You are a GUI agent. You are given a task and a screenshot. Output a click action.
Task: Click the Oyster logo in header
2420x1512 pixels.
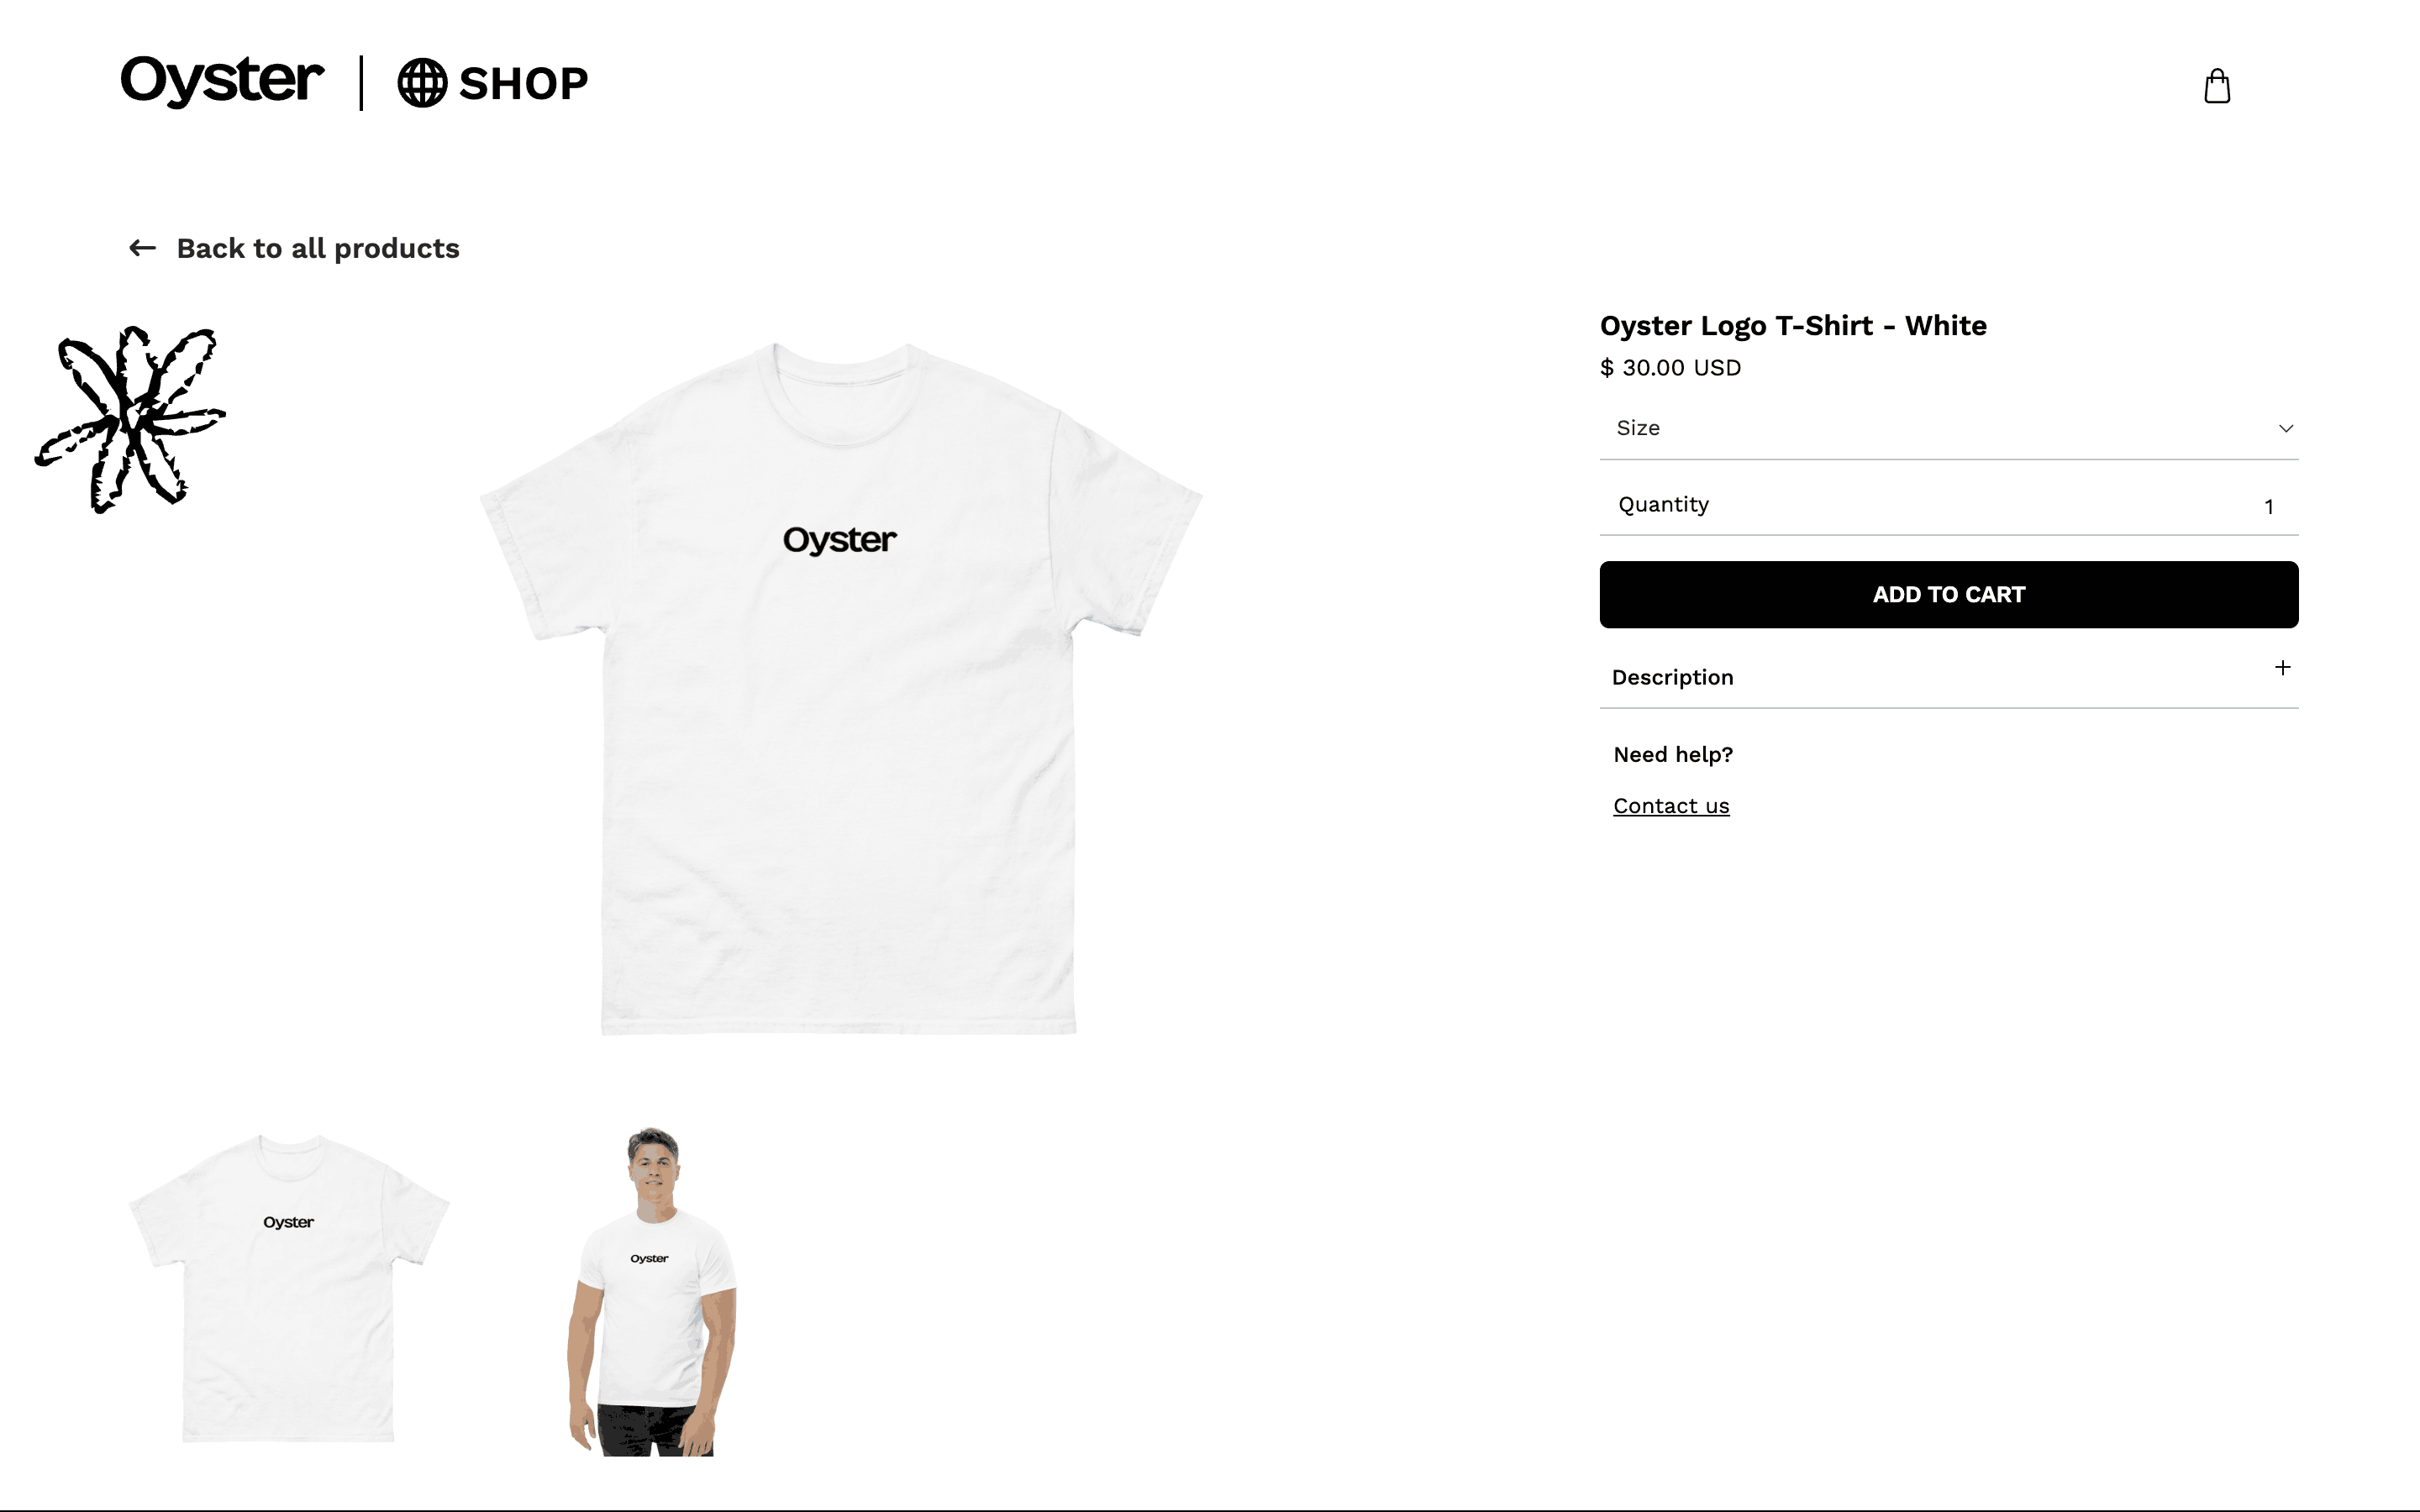(x=222, y=81)
